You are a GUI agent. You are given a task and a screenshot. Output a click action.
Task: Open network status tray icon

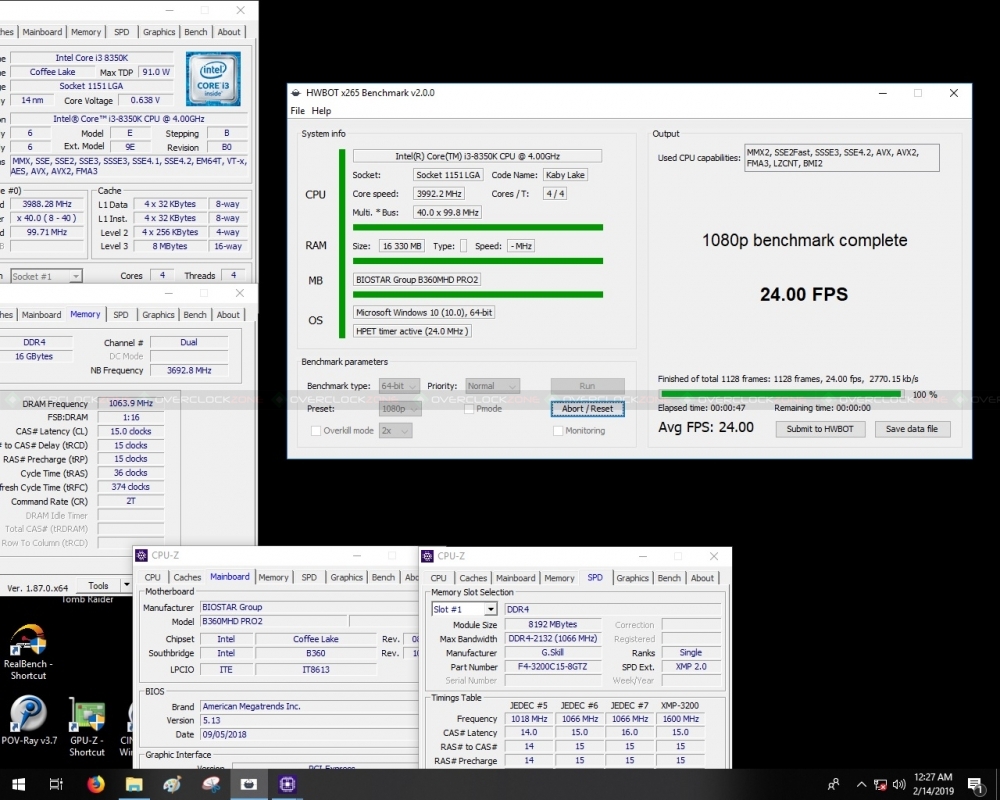click(880, 784)
